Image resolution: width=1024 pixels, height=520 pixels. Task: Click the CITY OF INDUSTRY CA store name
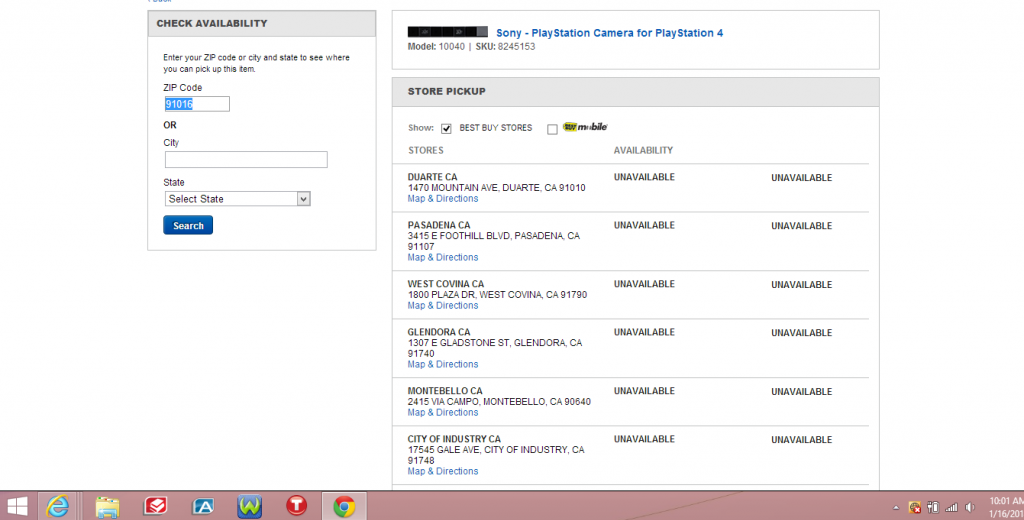[454, 440]
